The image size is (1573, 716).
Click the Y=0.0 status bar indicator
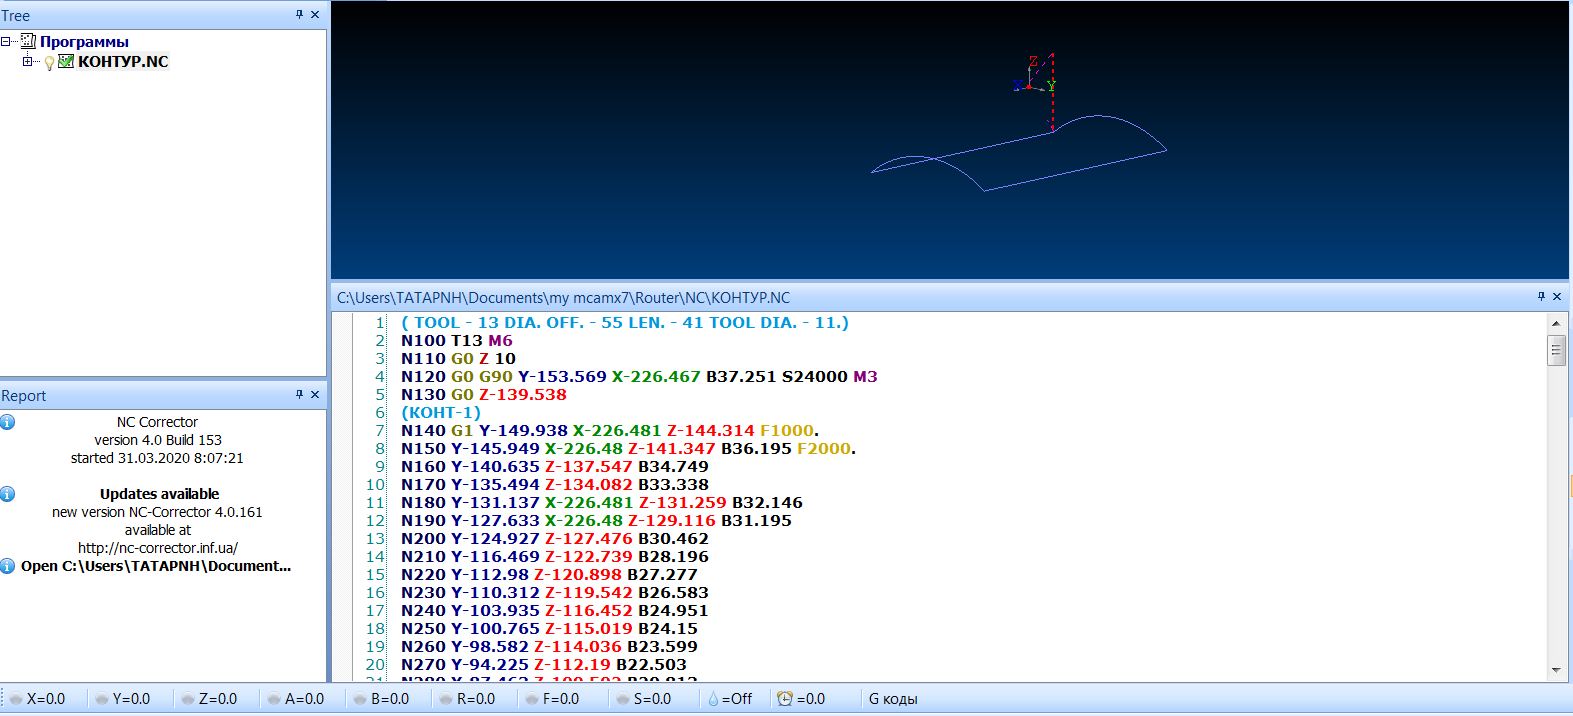pos(123,699)
